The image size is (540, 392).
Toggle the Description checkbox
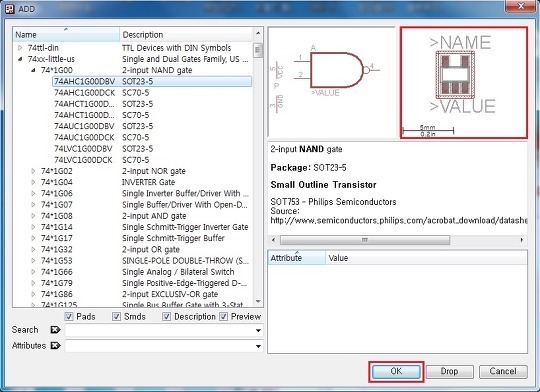click(167, 316)
